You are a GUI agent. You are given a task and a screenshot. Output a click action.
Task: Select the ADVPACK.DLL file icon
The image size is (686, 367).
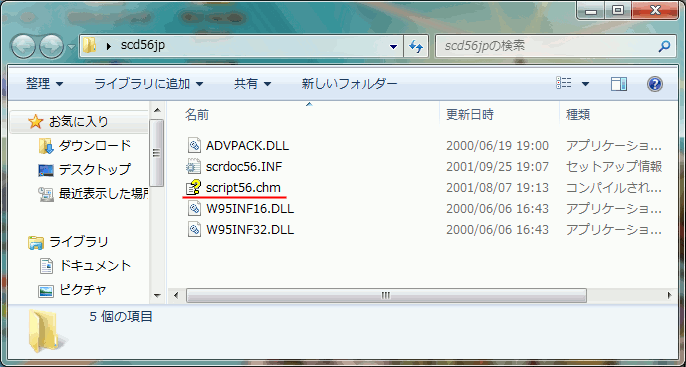(x=194, y=145)
